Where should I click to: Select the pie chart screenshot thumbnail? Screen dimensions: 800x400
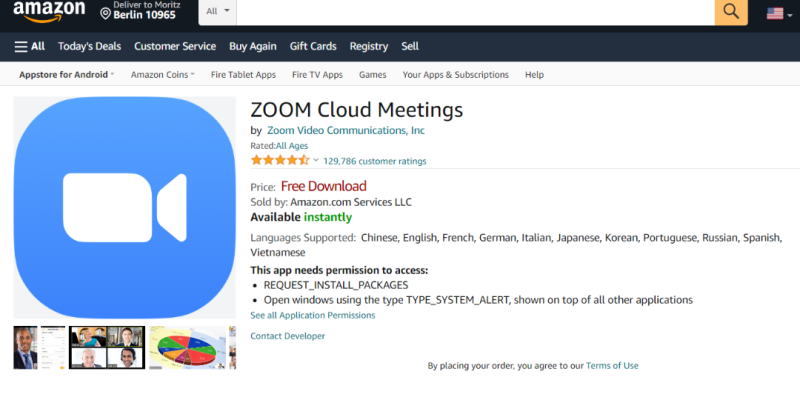coord(187,347)
